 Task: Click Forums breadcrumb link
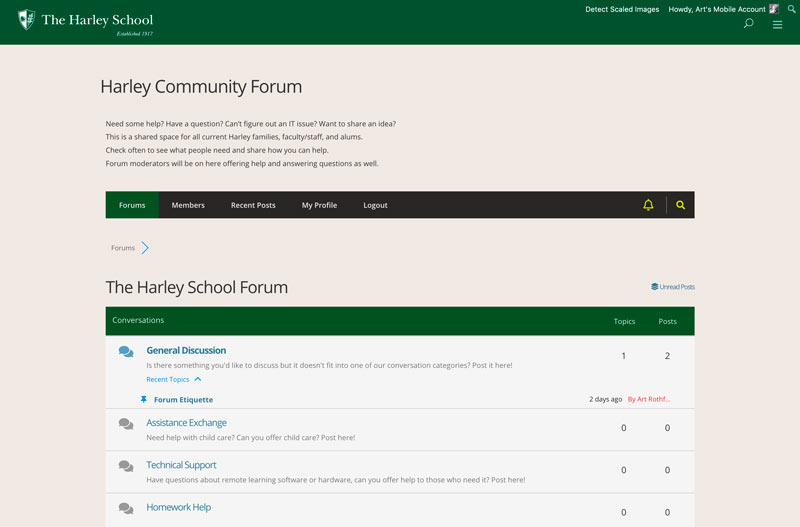pos(123,248)
